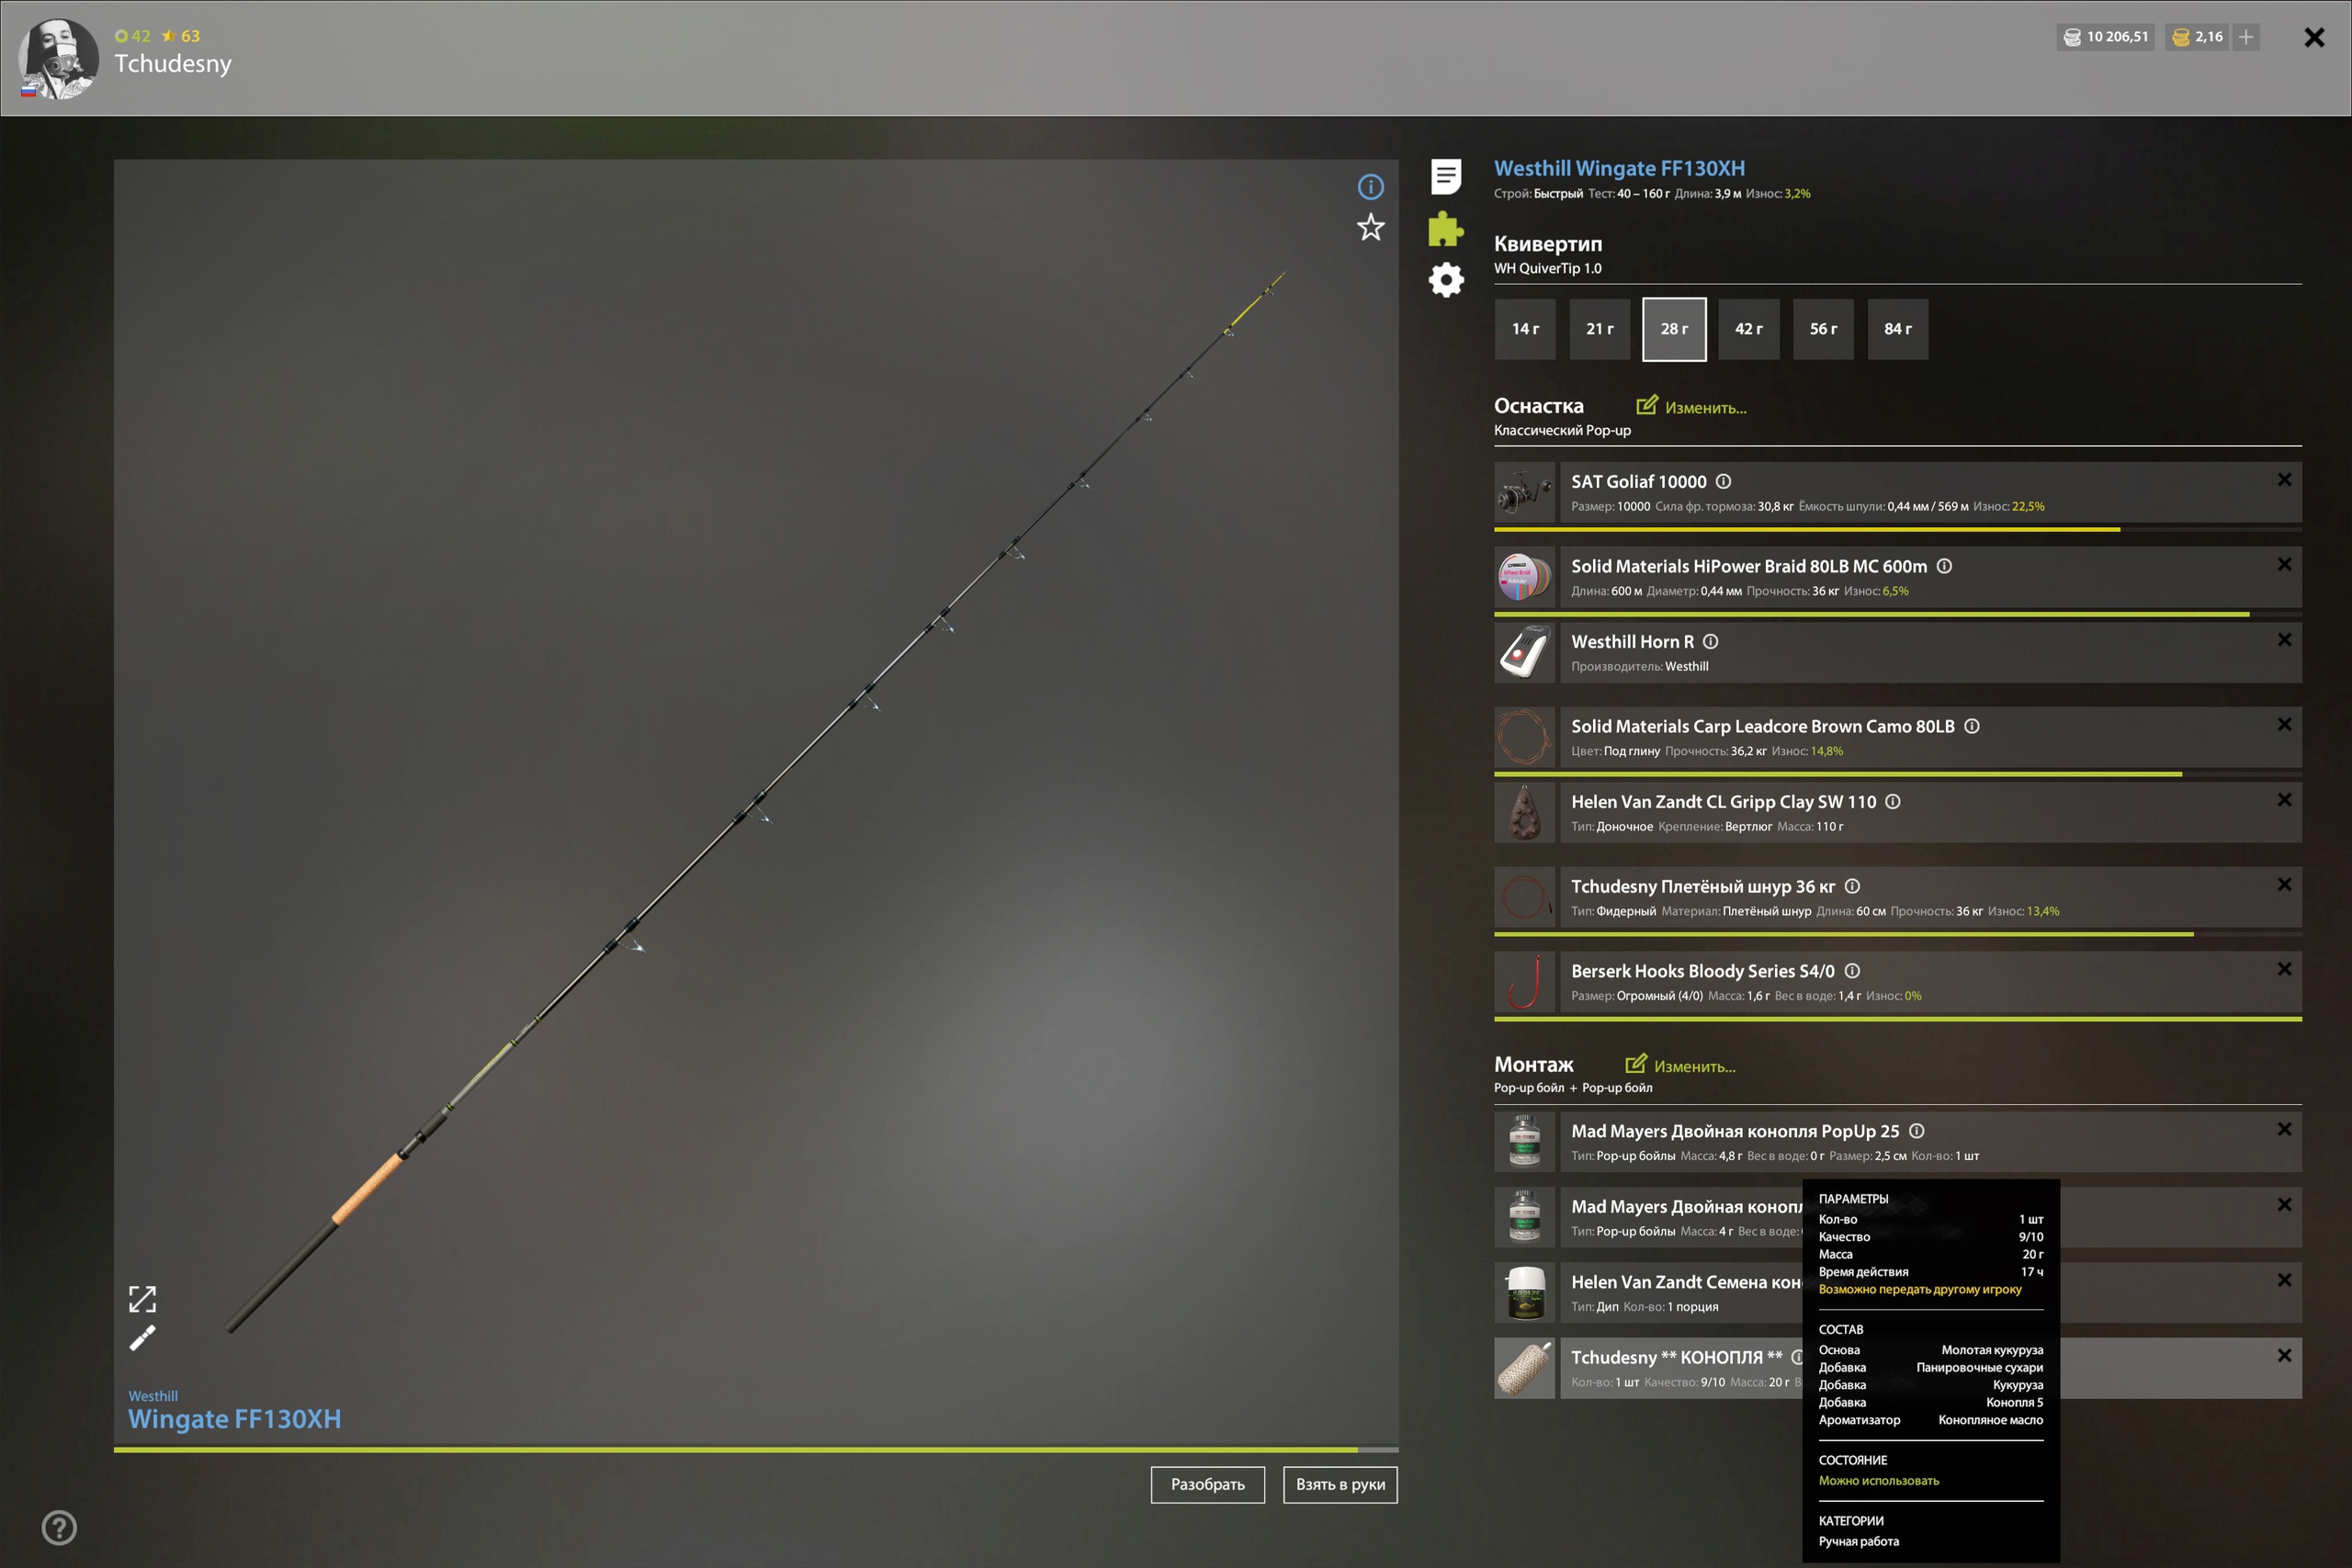Open the description notes tab icon
Image resolution: width=2352 pixels, height=1568 pixels.
coord(1445,176)
